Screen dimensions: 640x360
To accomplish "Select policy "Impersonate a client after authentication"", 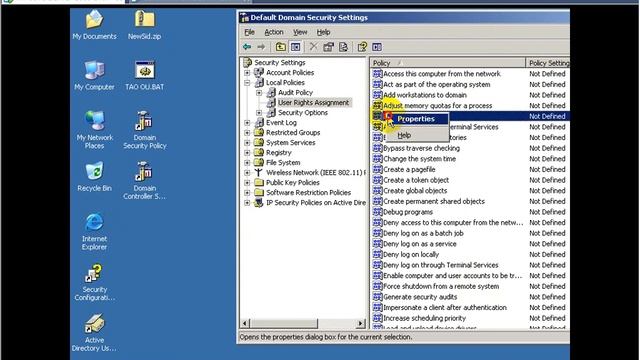I will [445, 307].
